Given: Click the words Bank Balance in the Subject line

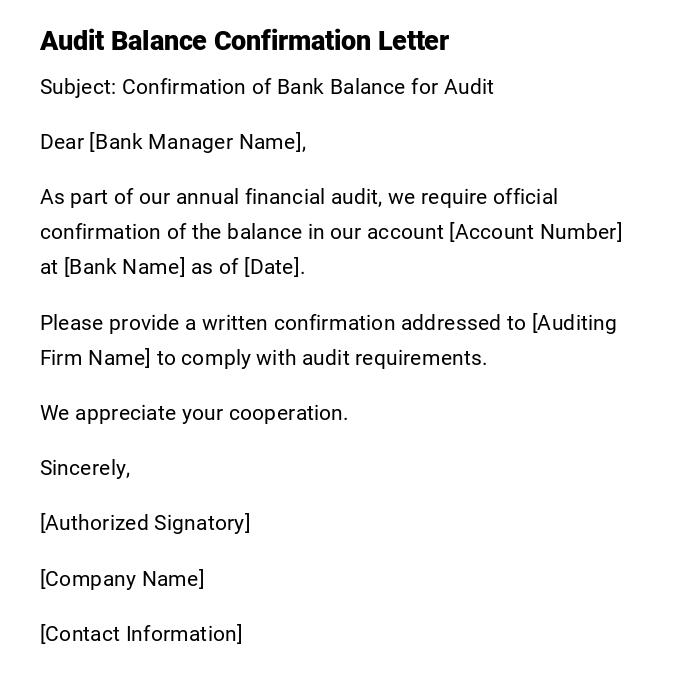Looking at the screenshot, I should tap(341, 87).
